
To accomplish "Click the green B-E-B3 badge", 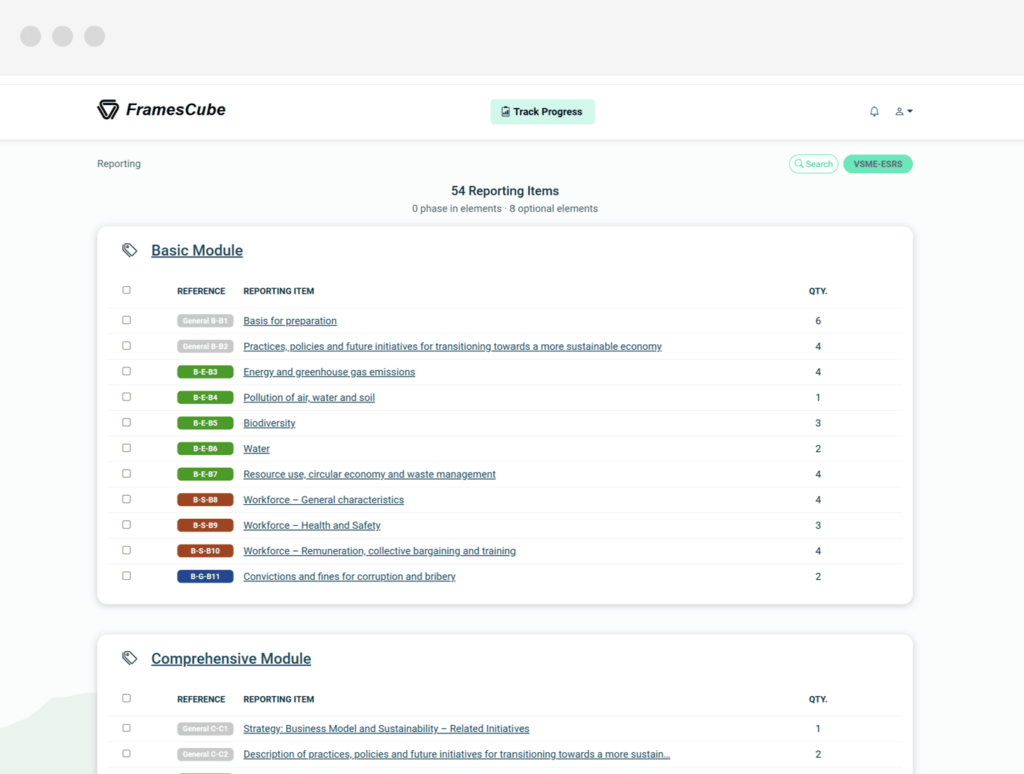I will pos(205,372).
